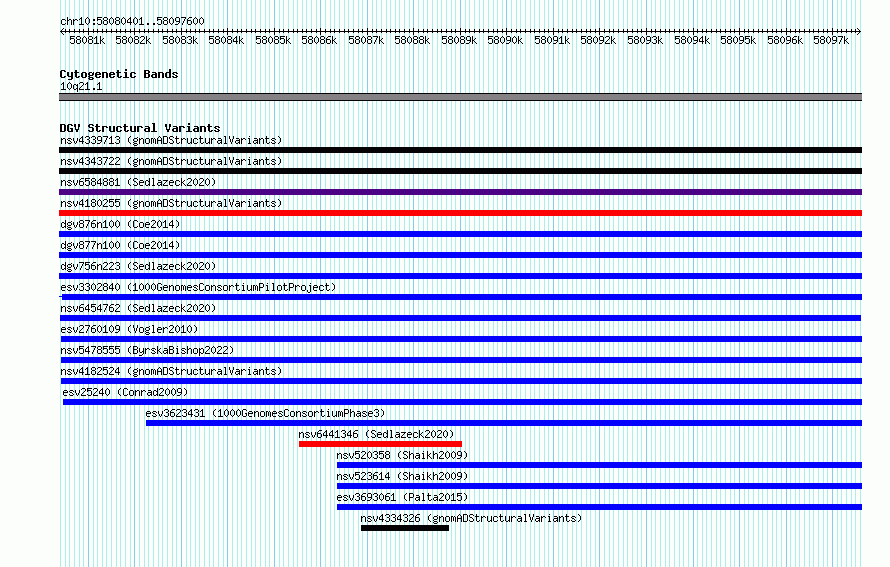Select the blue bar under nsv6454762
The image size is (890, 567).
(x=460, y=318)
